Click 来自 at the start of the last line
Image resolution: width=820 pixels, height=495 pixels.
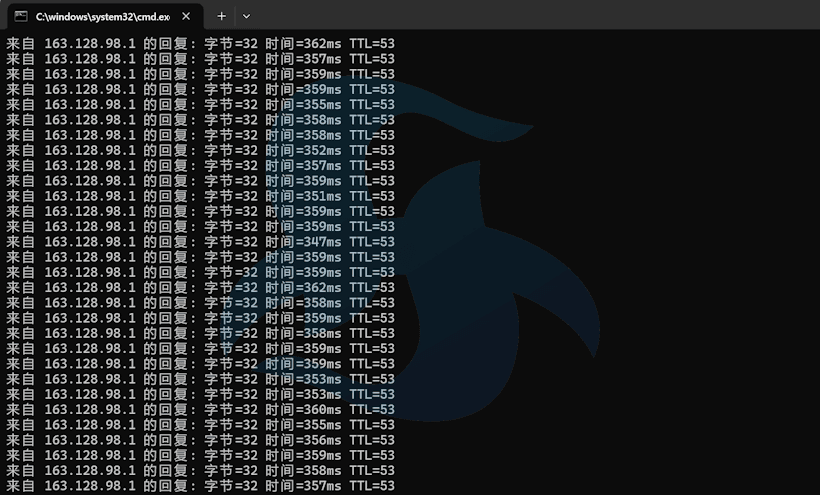21,486
